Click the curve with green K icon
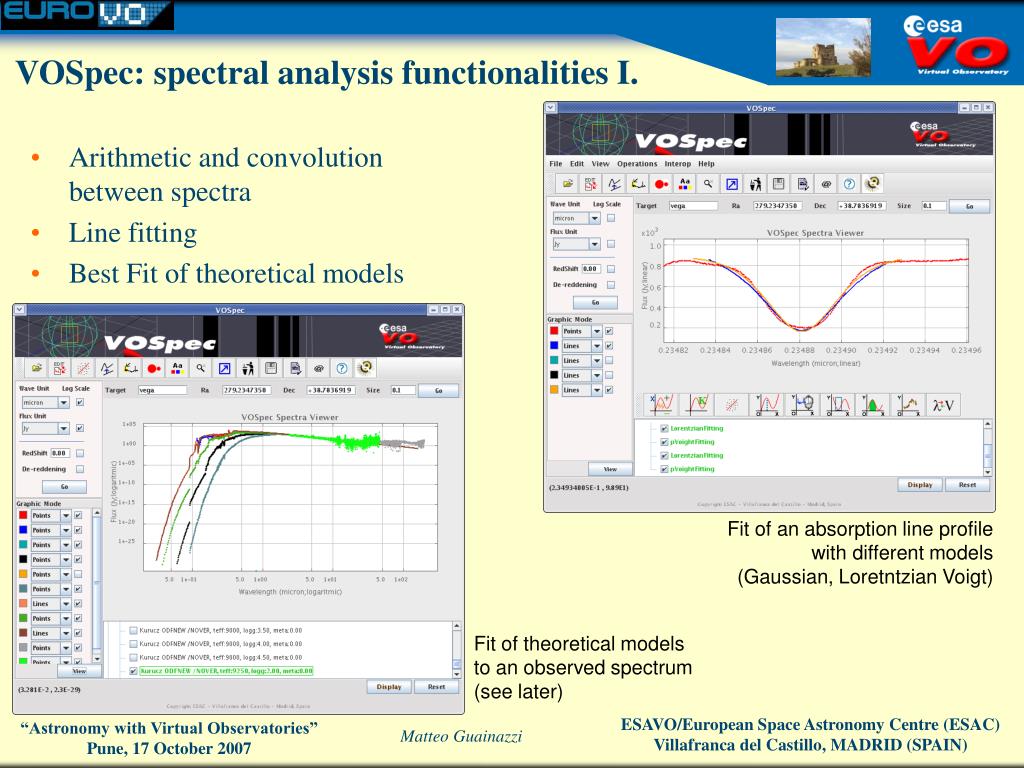This screenshot has width=1024, height=768. (x=697, y=406)
